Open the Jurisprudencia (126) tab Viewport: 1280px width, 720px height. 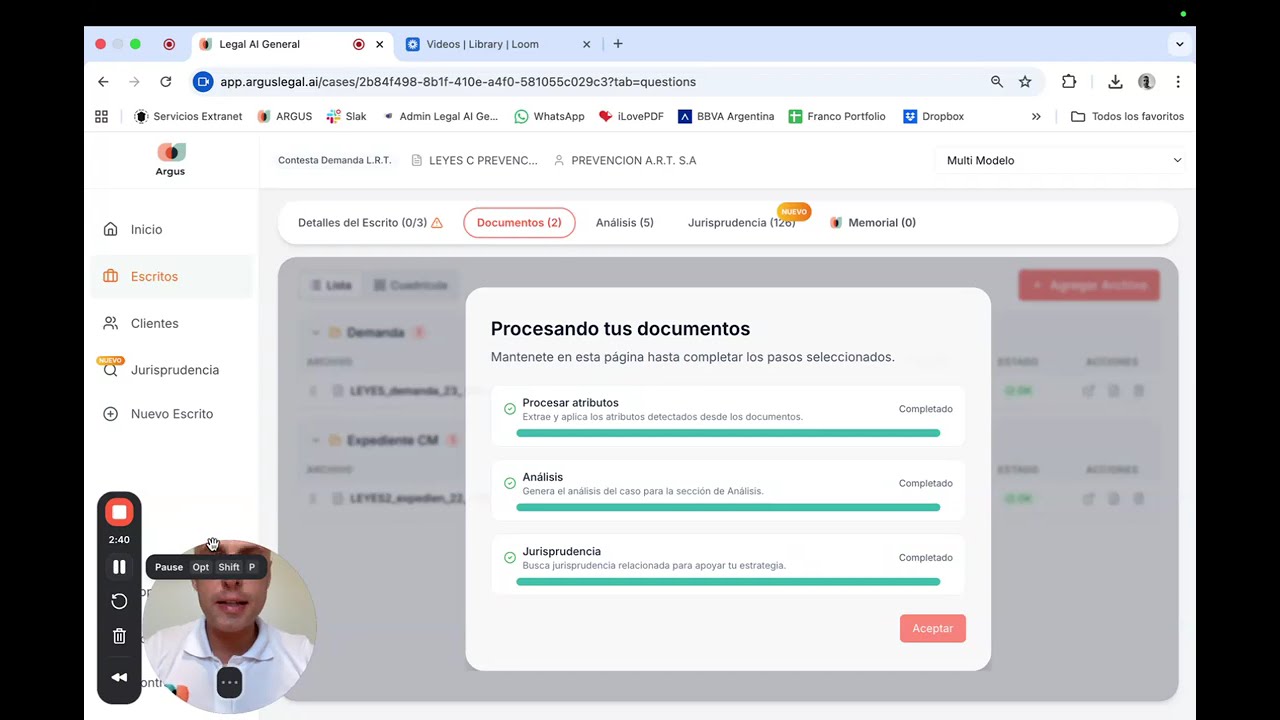(742, 223)
